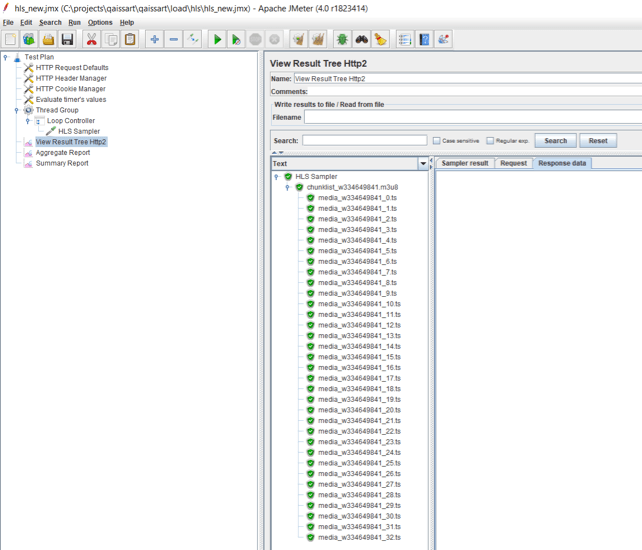Select Summary Report listener
This screenshot has width=642, height=550.
62,163
